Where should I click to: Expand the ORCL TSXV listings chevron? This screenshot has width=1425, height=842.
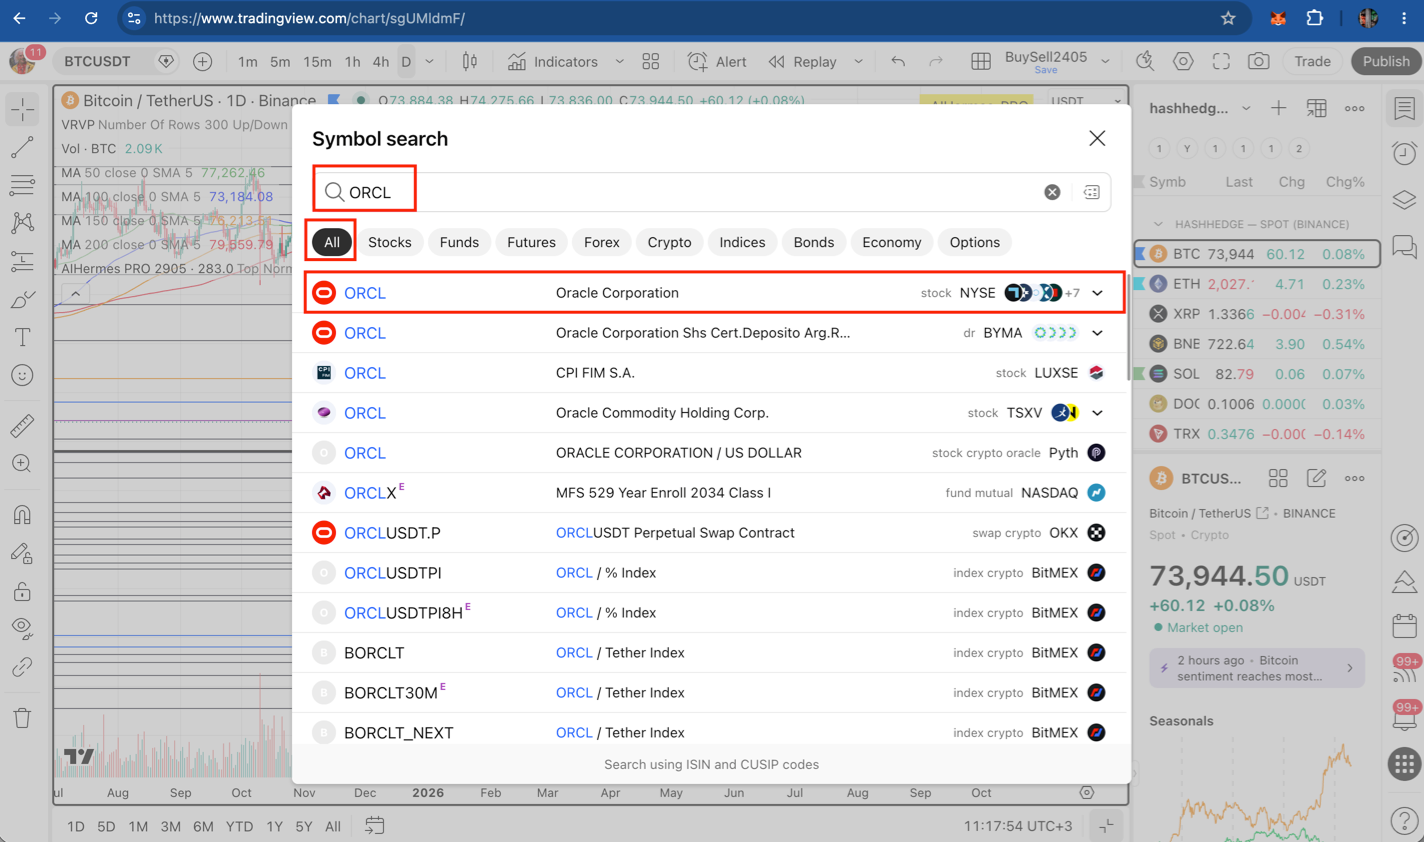click(x=1097, y=413)
